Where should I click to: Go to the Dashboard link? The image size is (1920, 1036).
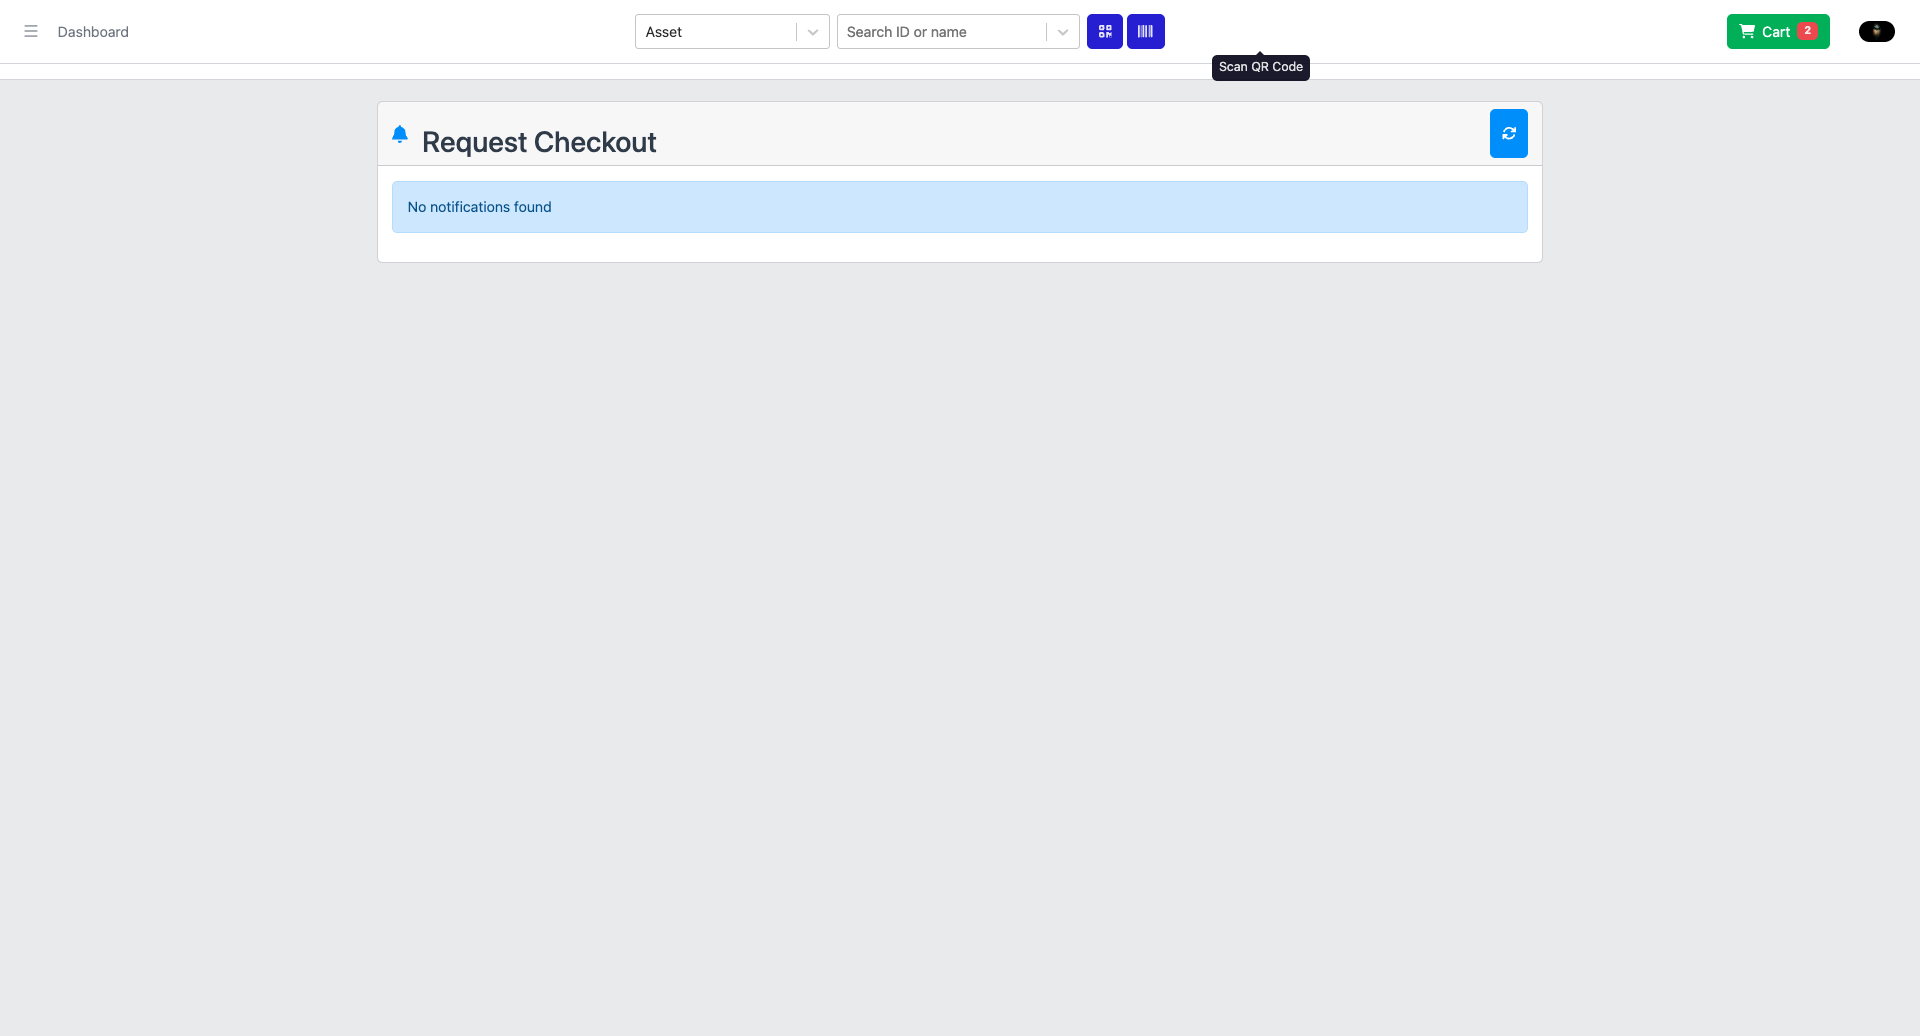pos(93,32)
